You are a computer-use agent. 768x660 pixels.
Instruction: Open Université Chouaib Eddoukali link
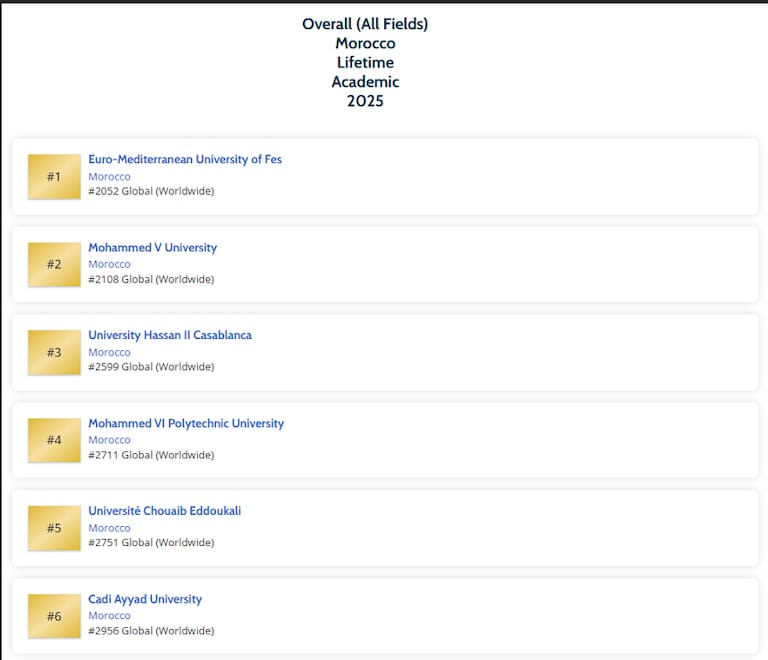coord(164,511)
